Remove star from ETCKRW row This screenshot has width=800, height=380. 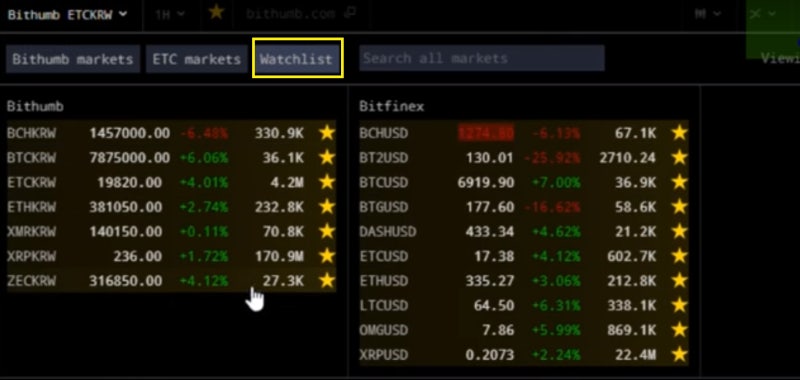327,182
